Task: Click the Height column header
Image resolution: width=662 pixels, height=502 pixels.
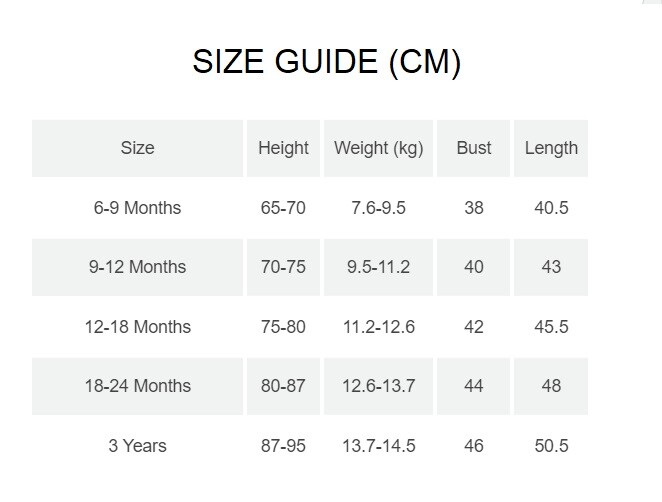Action: 283,148
